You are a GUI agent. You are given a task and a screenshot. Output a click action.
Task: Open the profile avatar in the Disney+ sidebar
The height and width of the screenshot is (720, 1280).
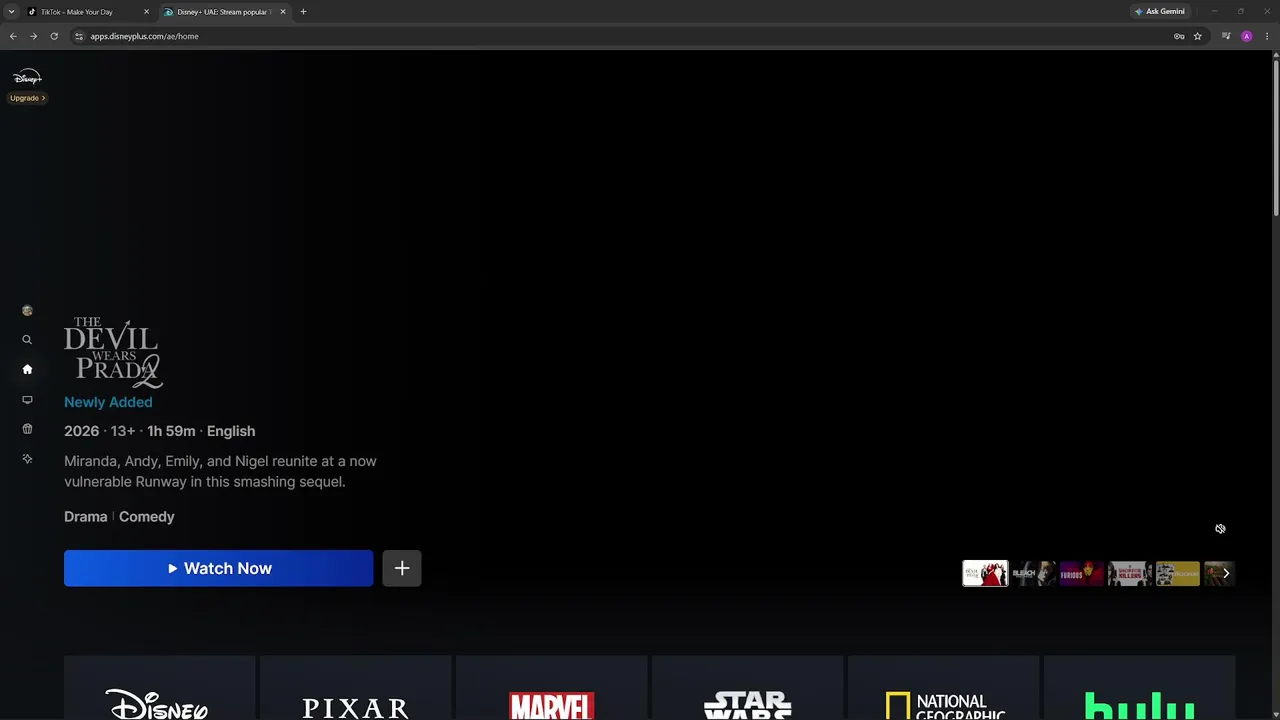(27, 310)
